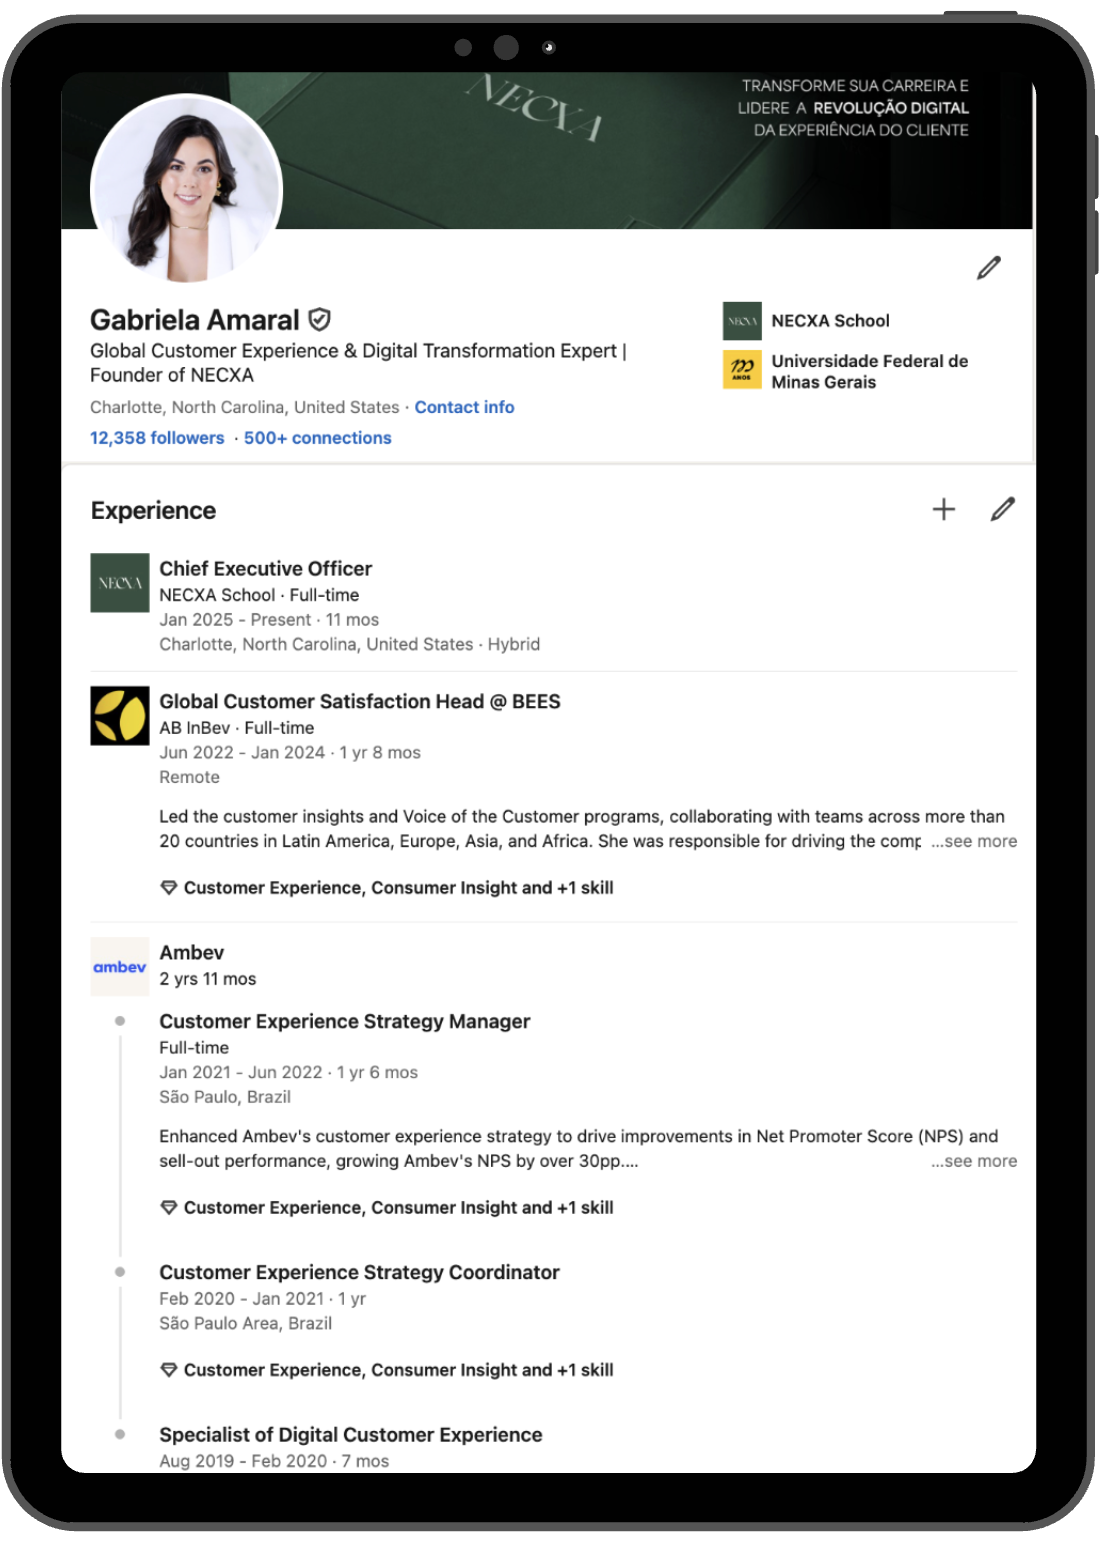Viewport: 1106px width, 1544px height.
Task: Click the verification shield badge beside name
Action: (319, 320)
